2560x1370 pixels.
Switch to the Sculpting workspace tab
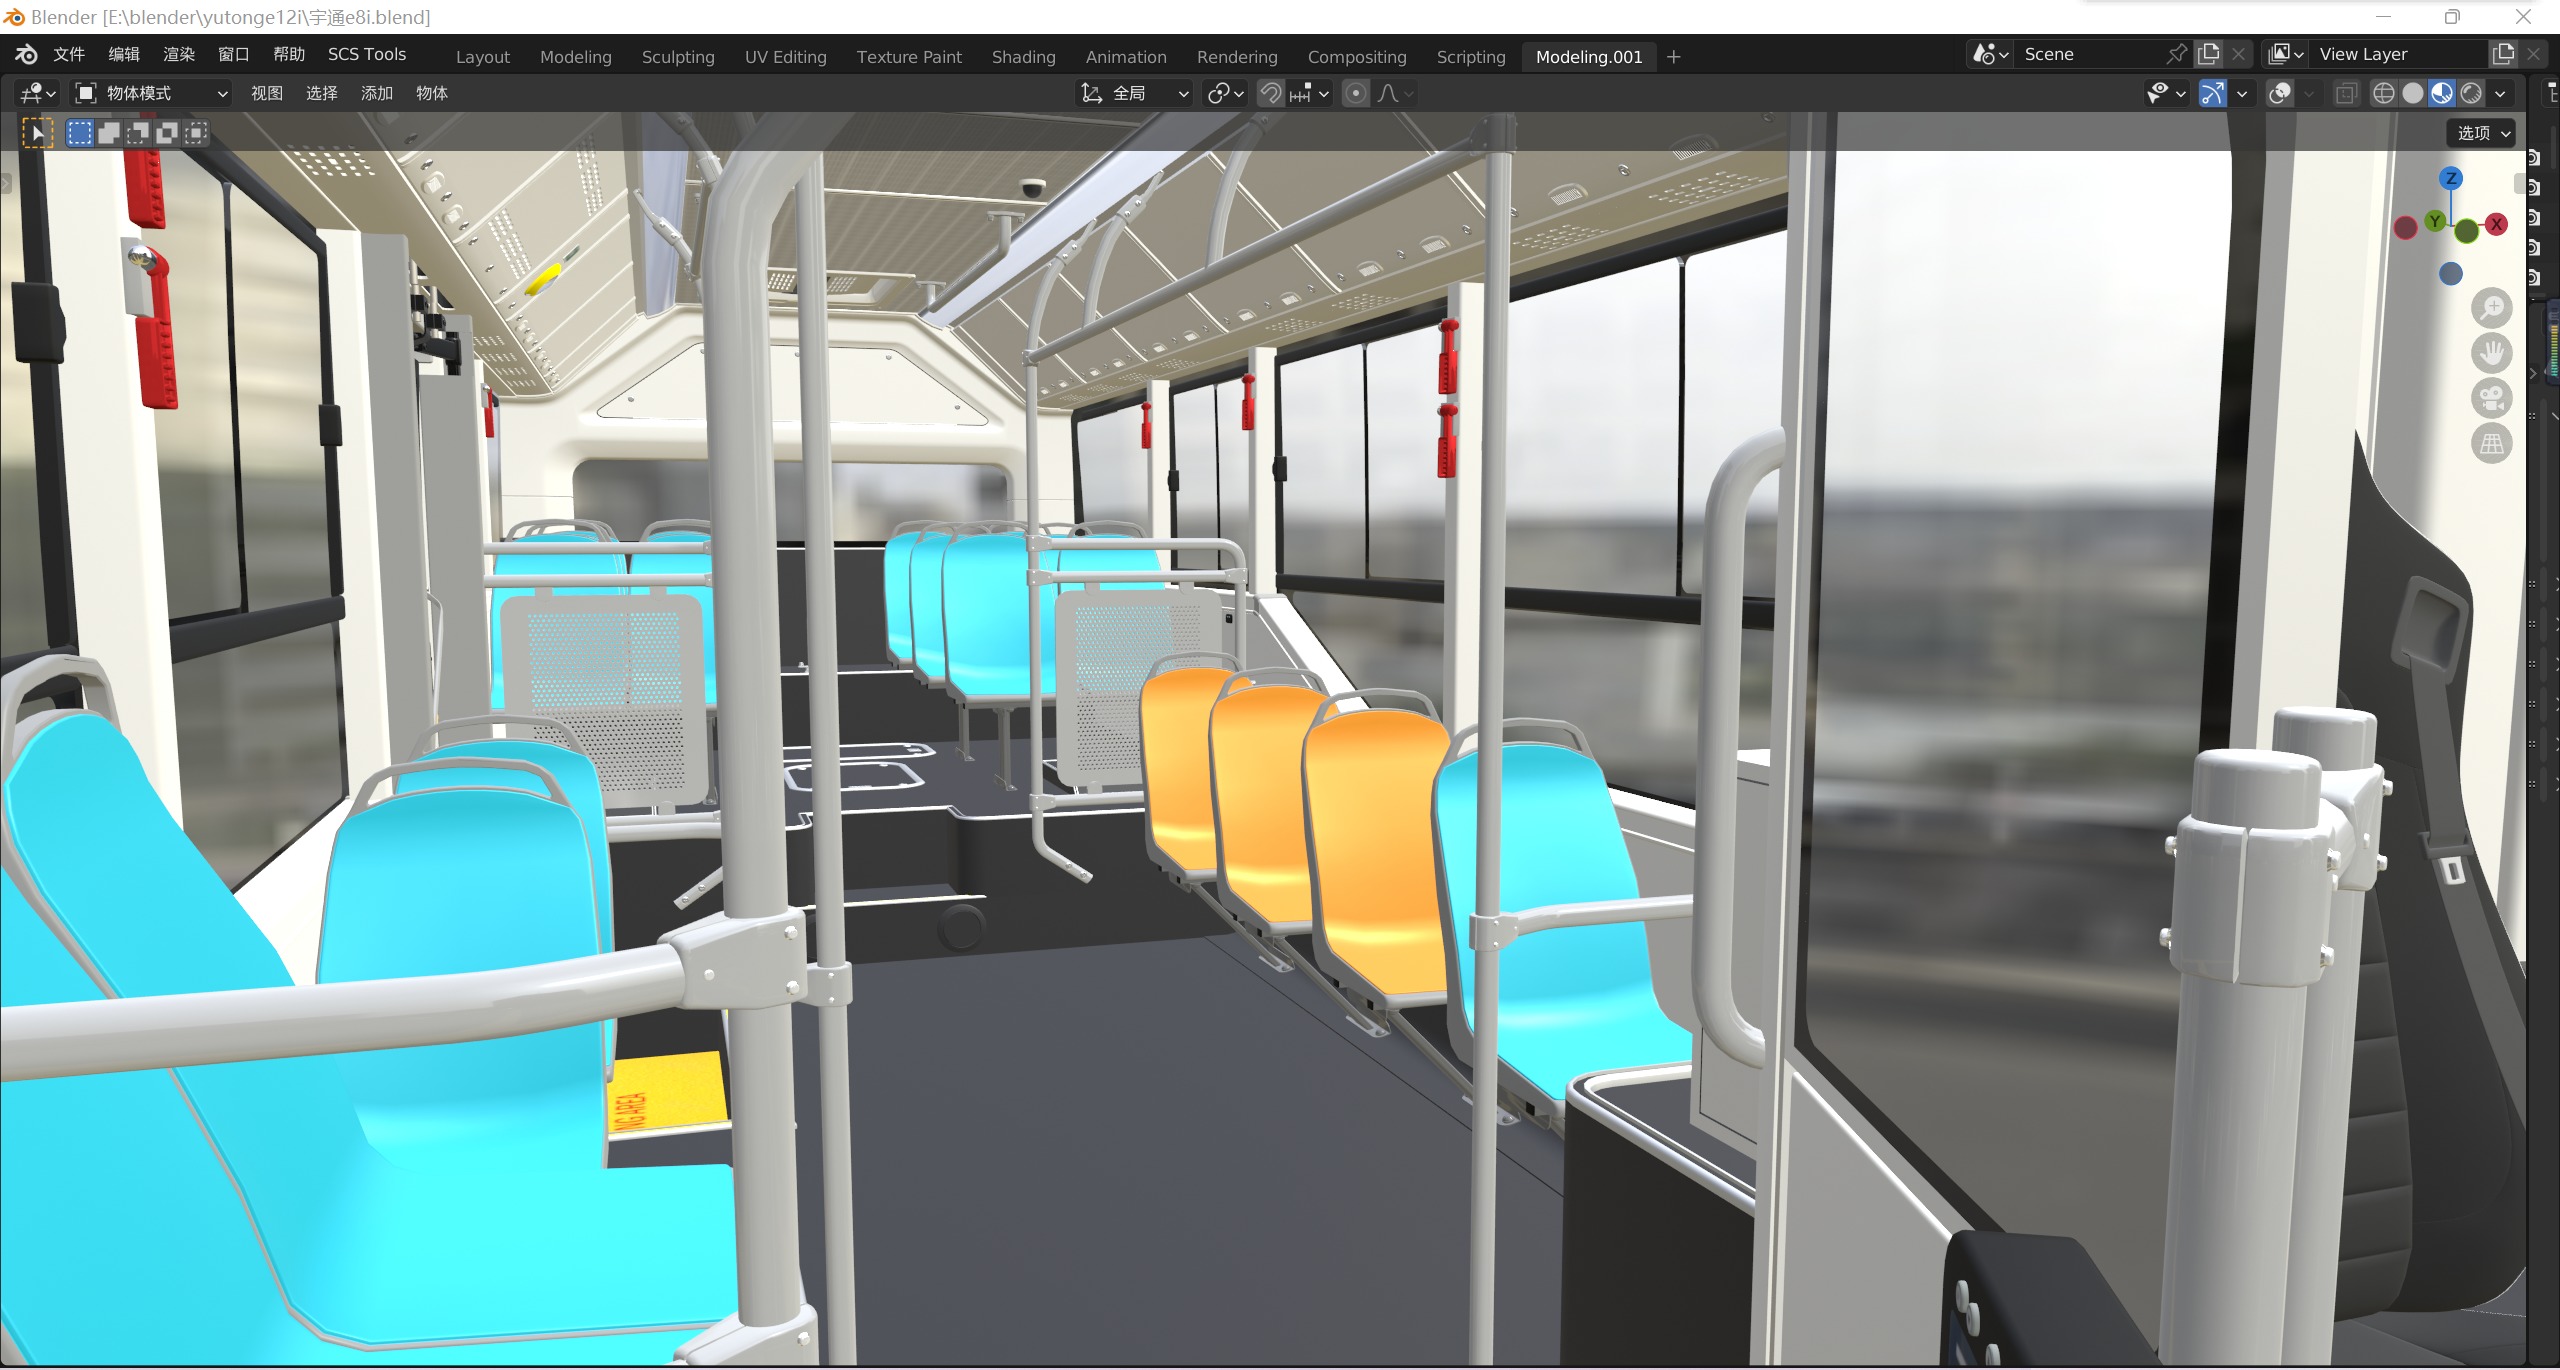[678, 57]
